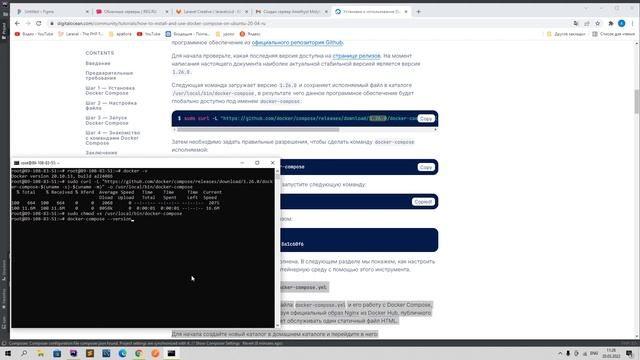Open File Explorer from the taskbar

pyautogui.click(x=40, y=353)
